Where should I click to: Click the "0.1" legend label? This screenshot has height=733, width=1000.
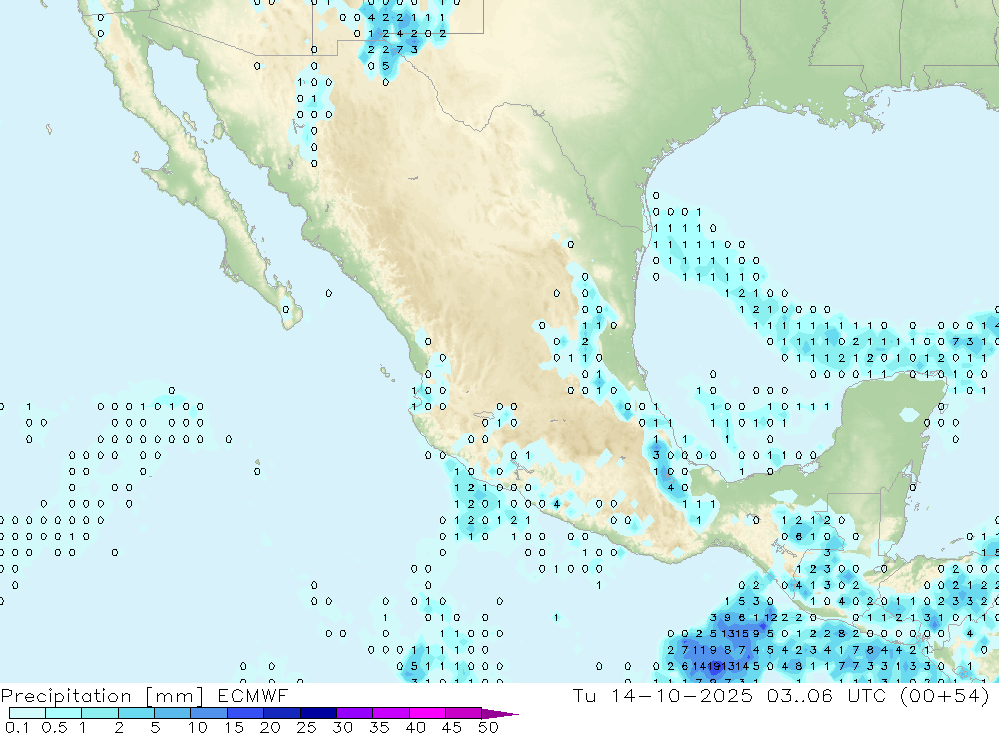(16, 727)
